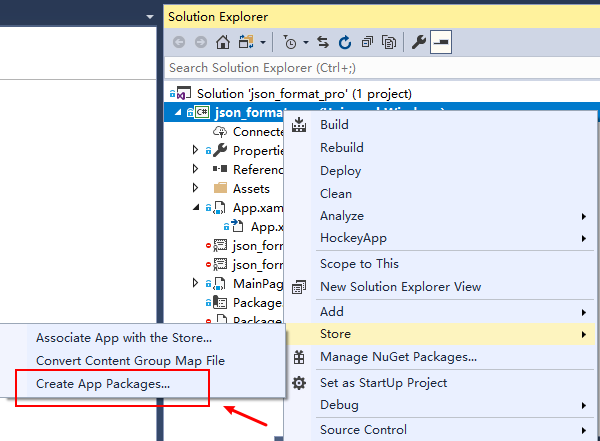The width and height of the screenshot is (600, 441).
Task: Choose Associate App with the Store...
Action: click(142, 338)
